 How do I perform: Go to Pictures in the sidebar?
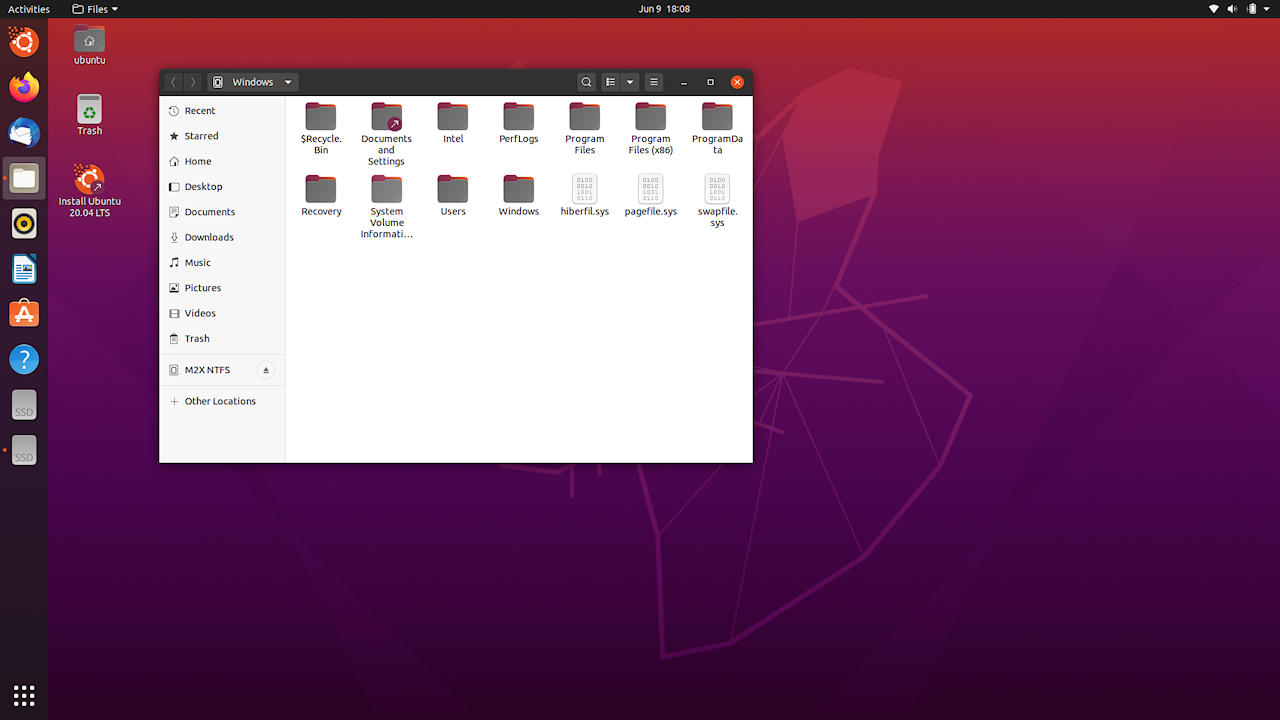[x=222, y=288]
